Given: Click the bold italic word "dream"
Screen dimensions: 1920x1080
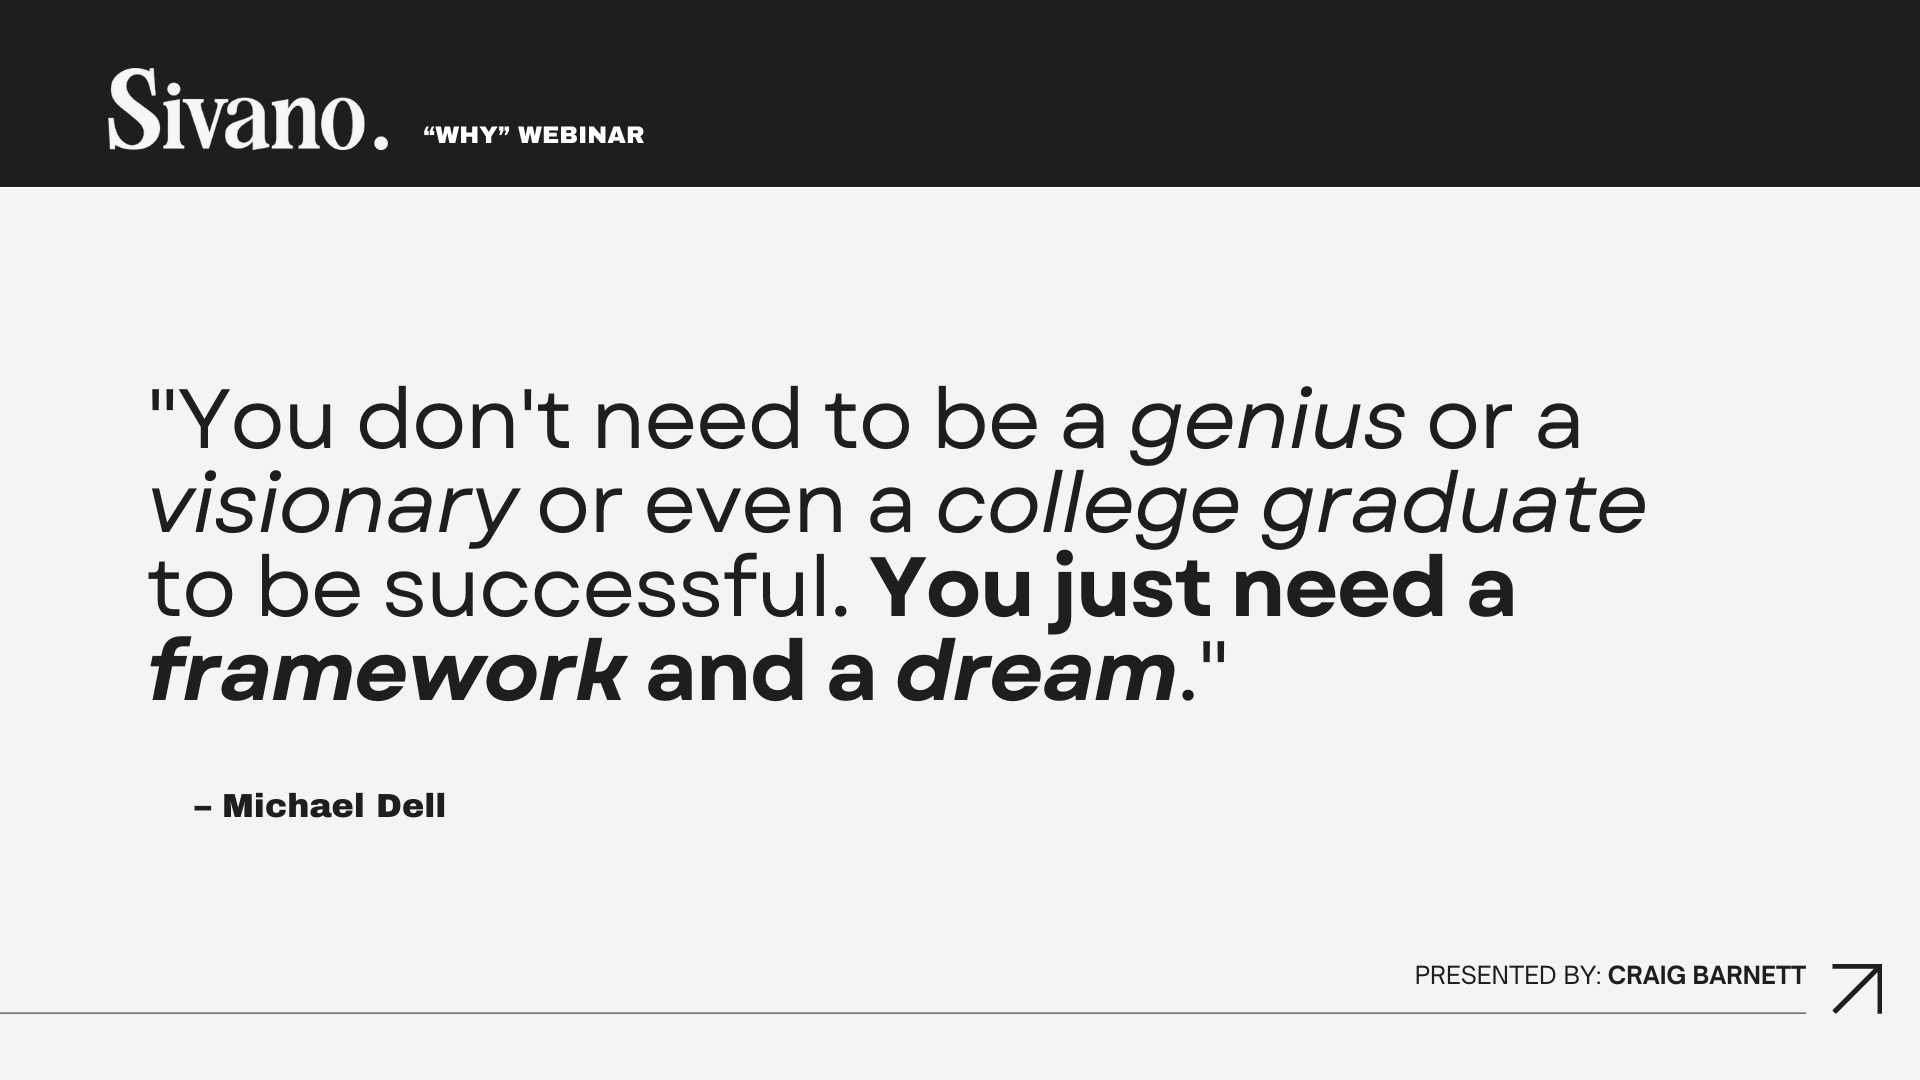Looking at the screenshot, I should pos(1036,672).
